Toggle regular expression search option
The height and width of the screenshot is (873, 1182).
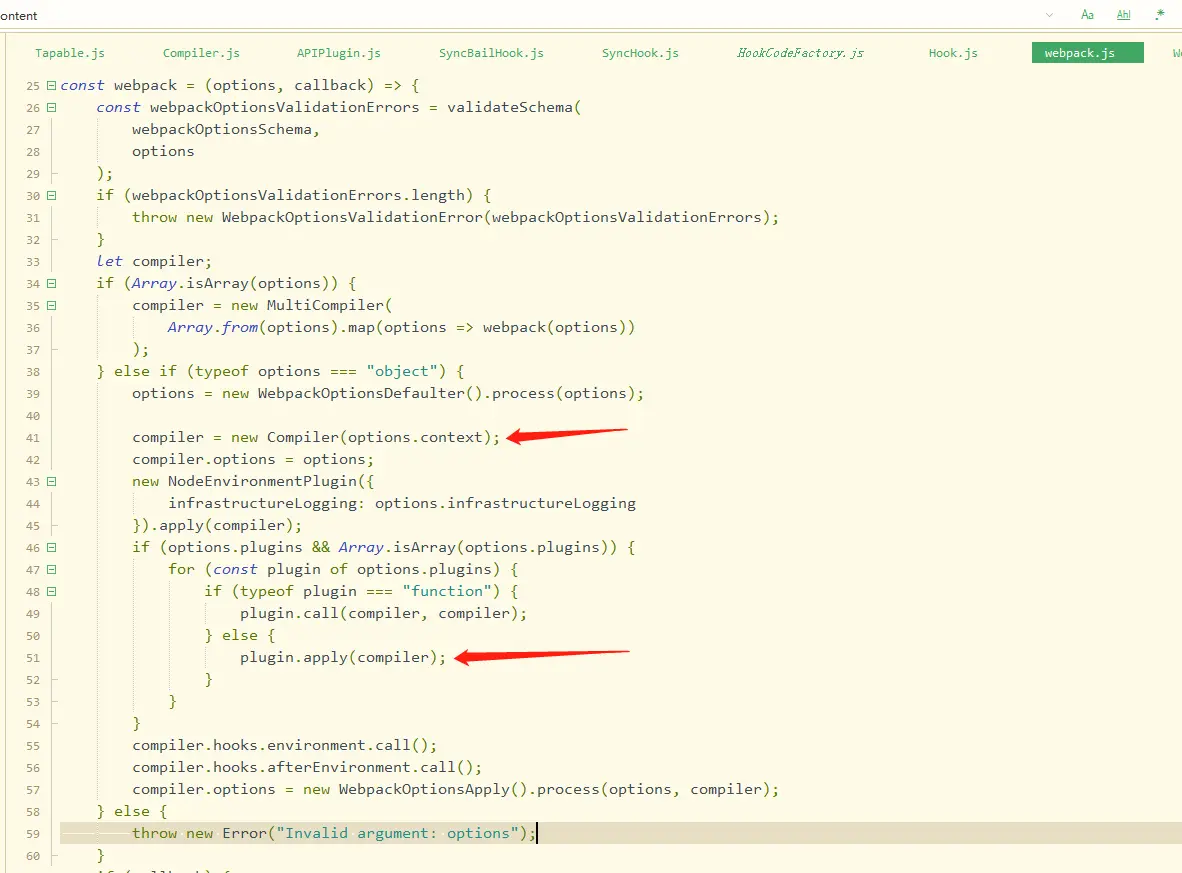[x=1159, y=14]
